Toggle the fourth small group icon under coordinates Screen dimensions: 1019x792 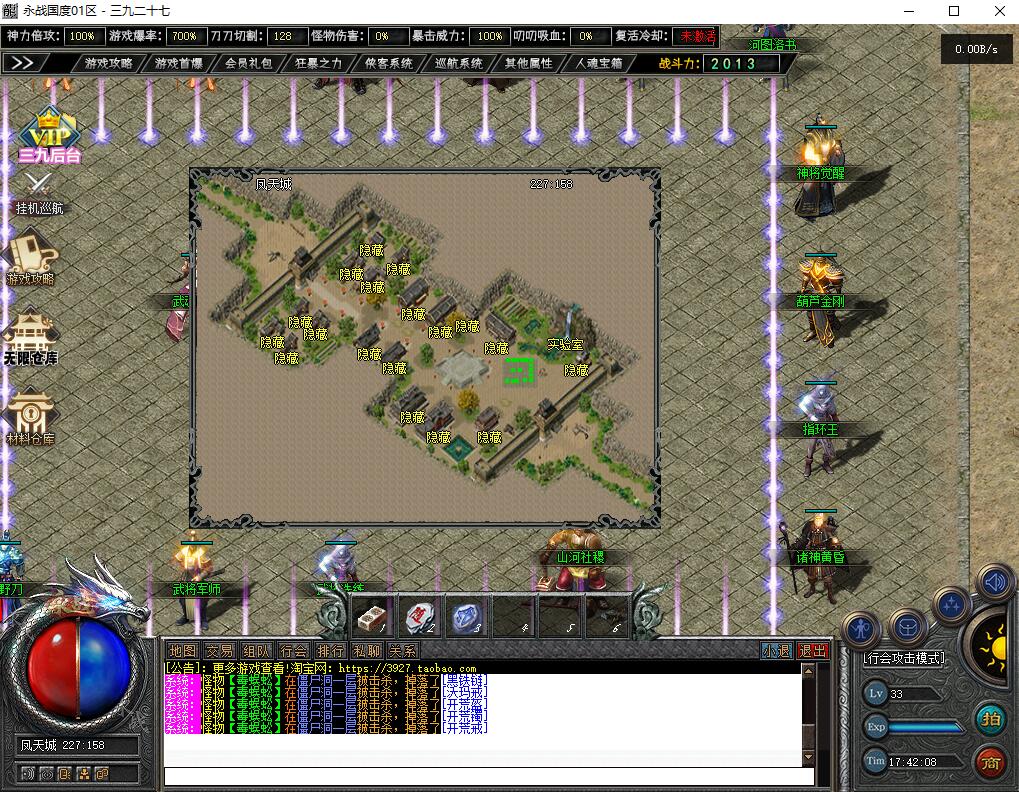point(84,774)
